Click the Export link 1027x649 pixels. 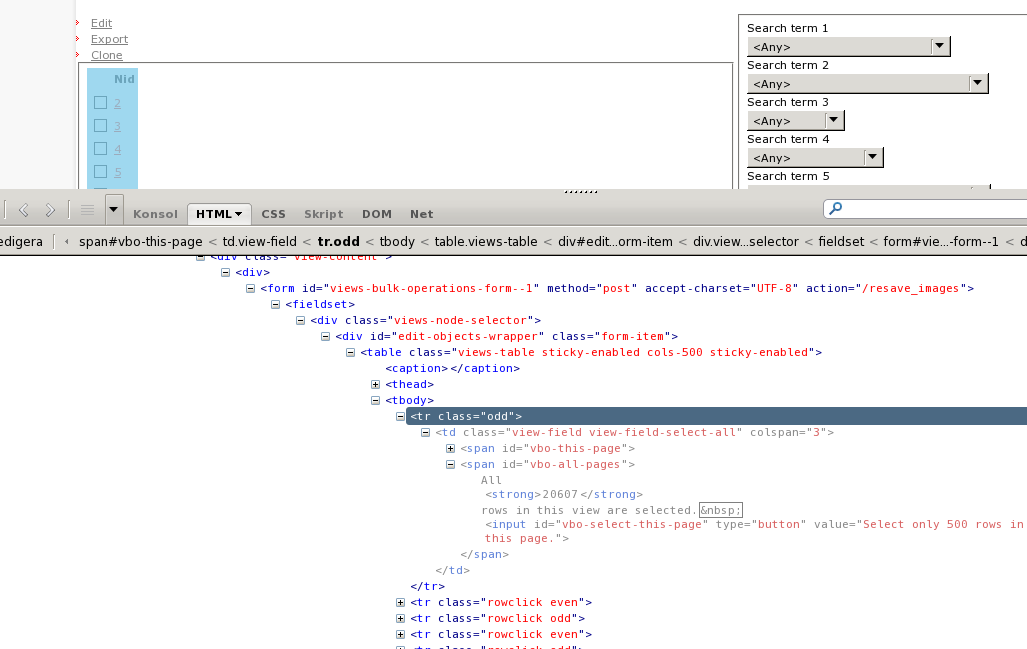coord(109,39)
